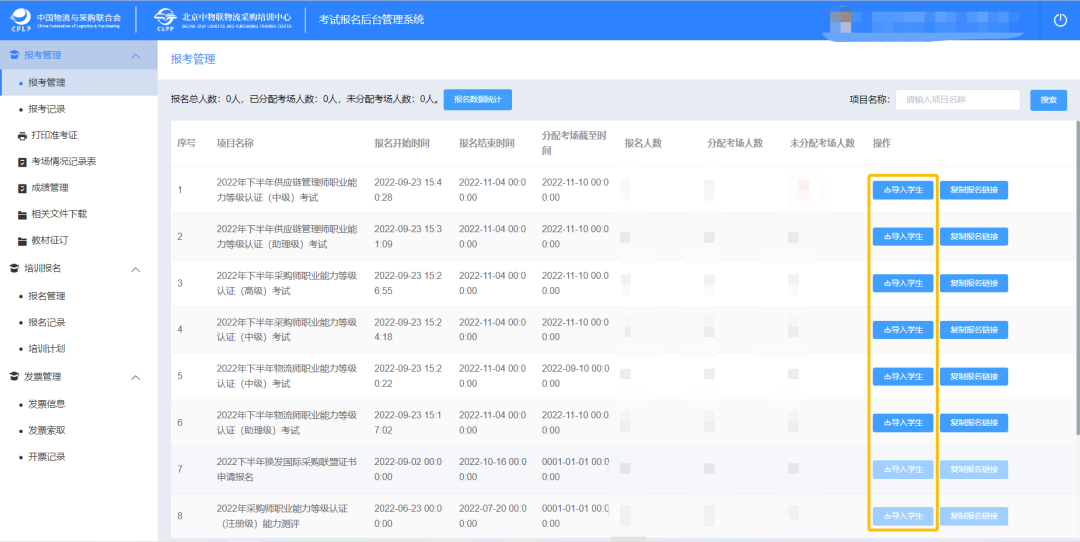
Task: Click the 报名结束时间 column header
Action: coord(487,143)
